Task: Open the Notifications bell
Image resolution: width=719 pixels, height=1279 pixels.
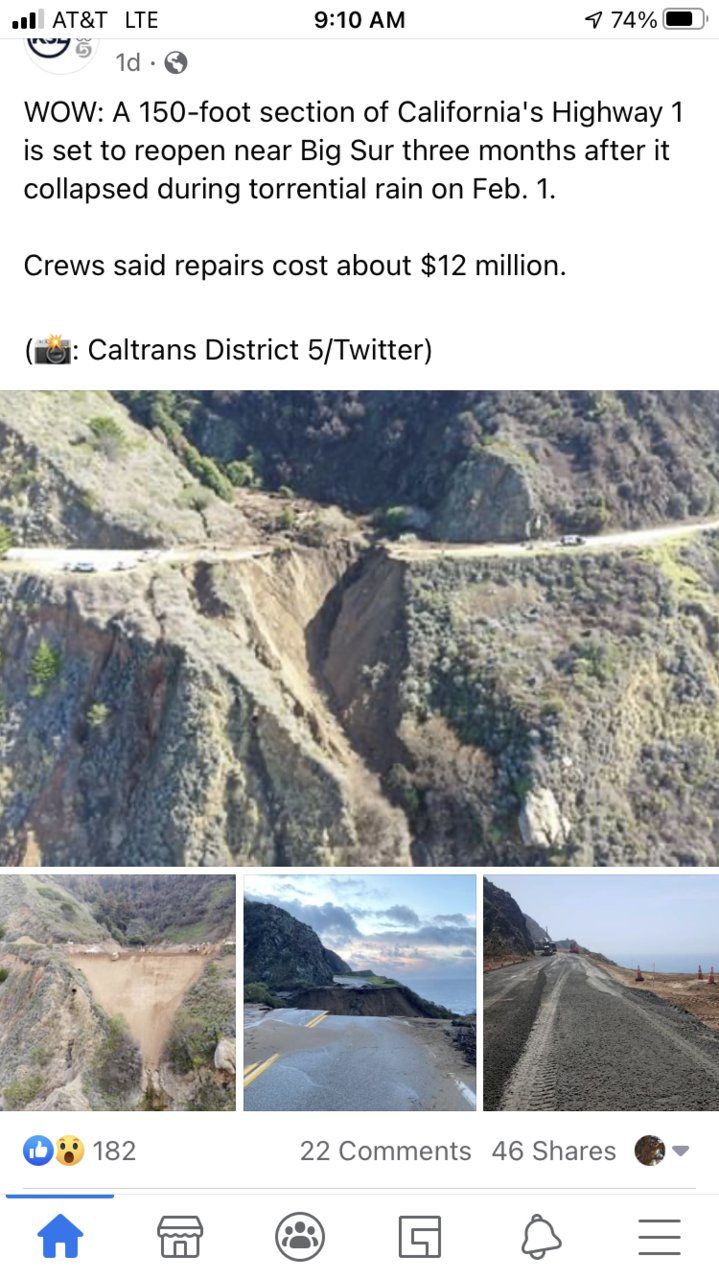Action: 540,1237
